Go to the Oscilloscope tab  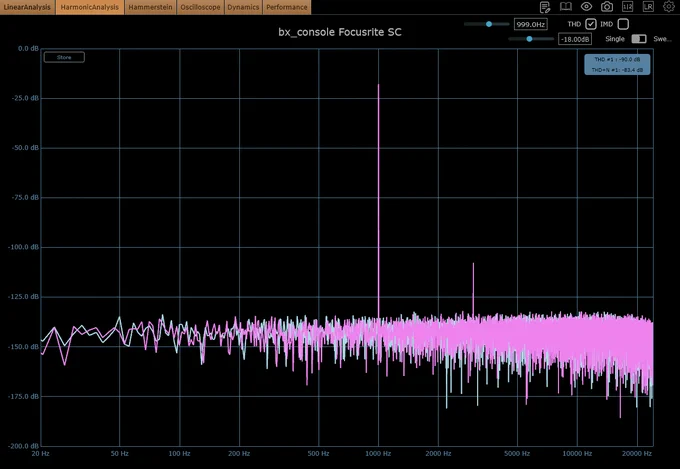200,7
